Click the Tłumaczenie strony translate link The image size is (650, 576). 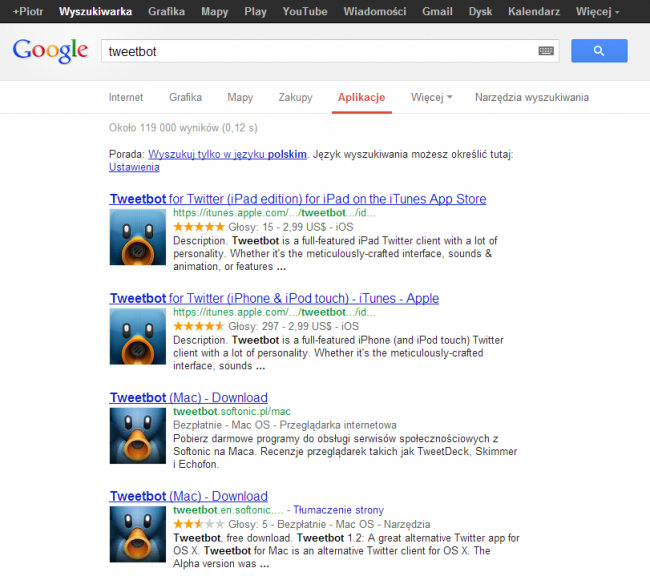[339, 510]
